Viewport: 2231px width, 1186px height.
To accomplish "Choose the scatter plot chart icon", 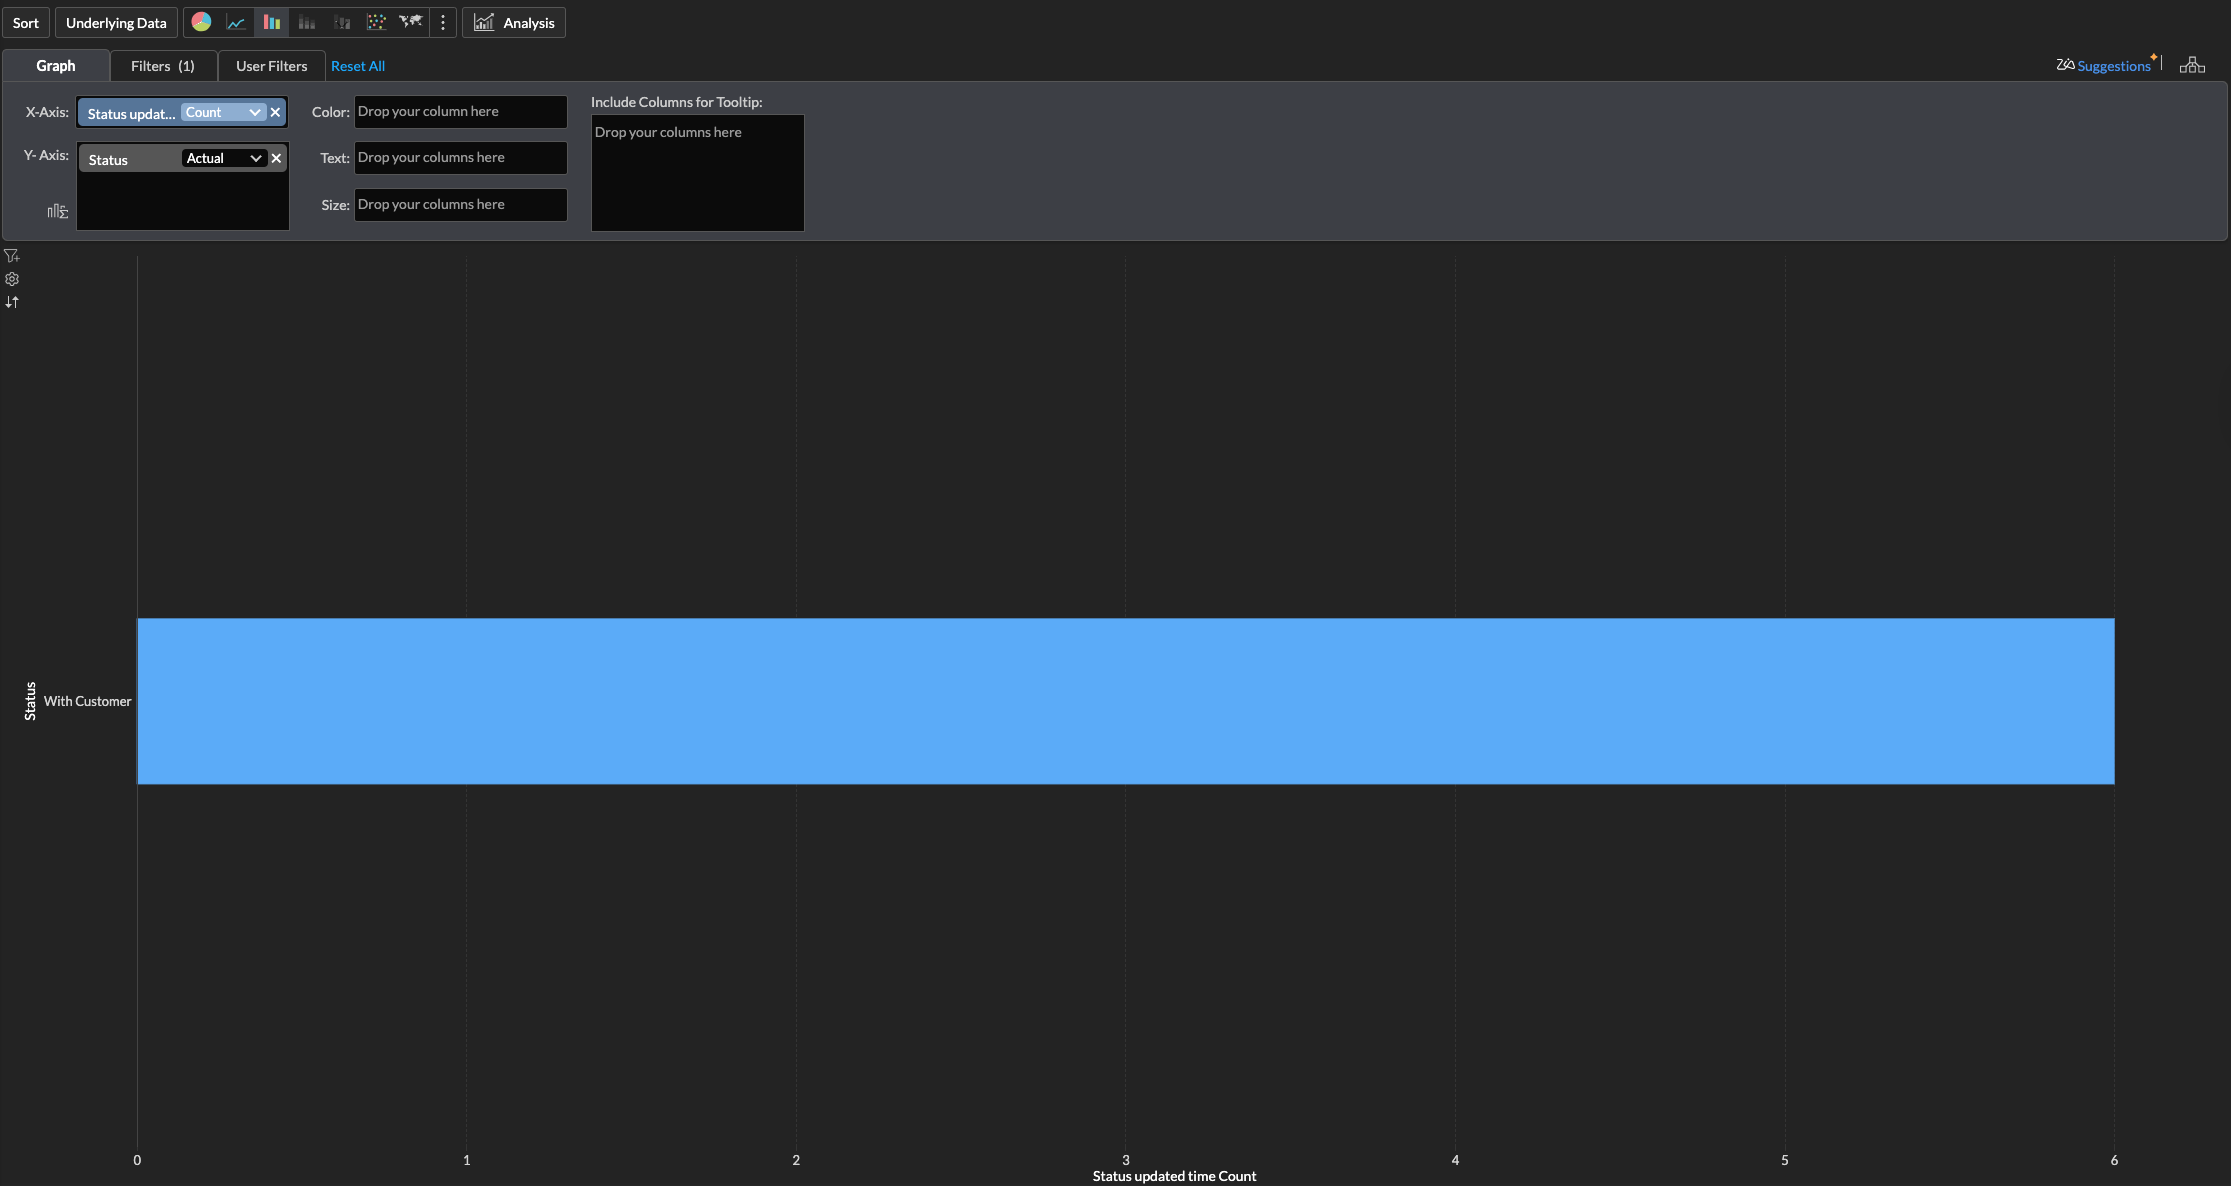I will pos(376,22).
